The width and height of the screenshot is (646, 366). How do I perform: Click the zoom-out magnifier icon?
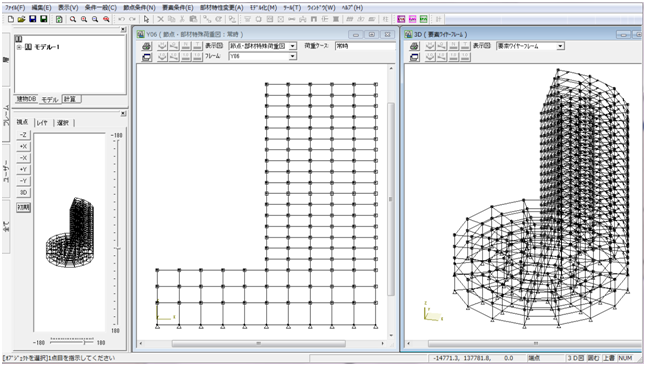coord(95,19)
